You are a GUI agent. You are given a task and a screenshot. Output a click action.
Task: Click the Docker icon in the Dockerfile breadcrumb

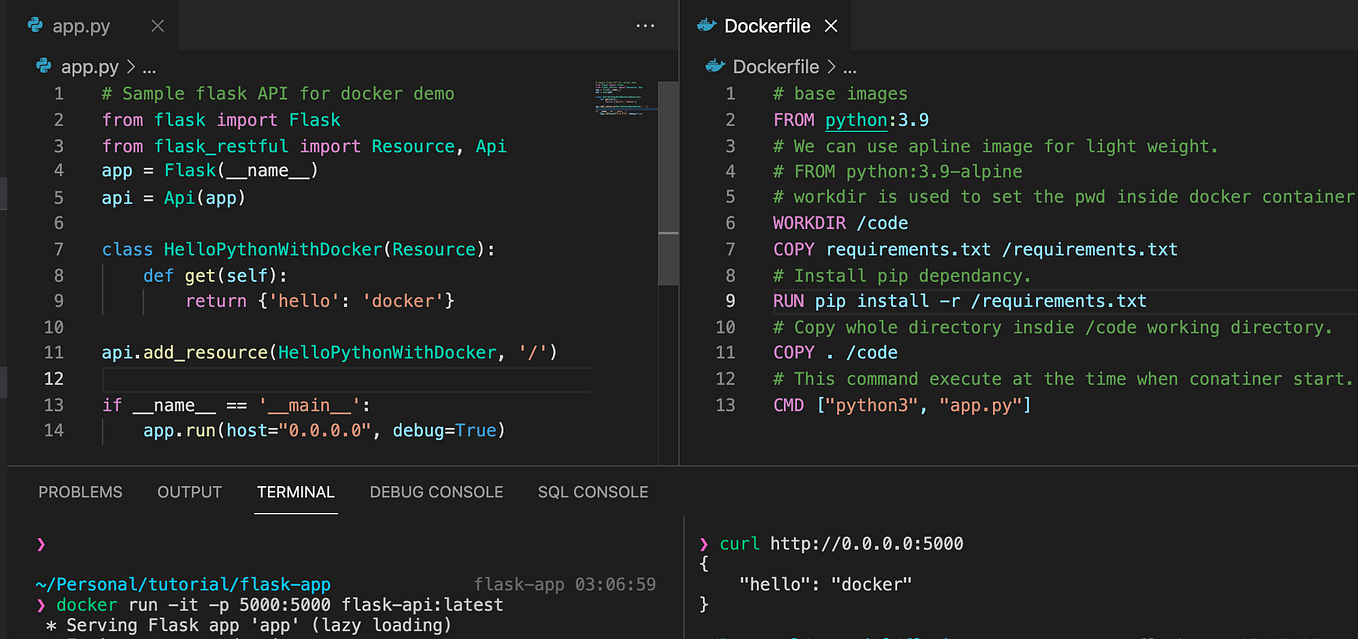click(x=714, y=66)
